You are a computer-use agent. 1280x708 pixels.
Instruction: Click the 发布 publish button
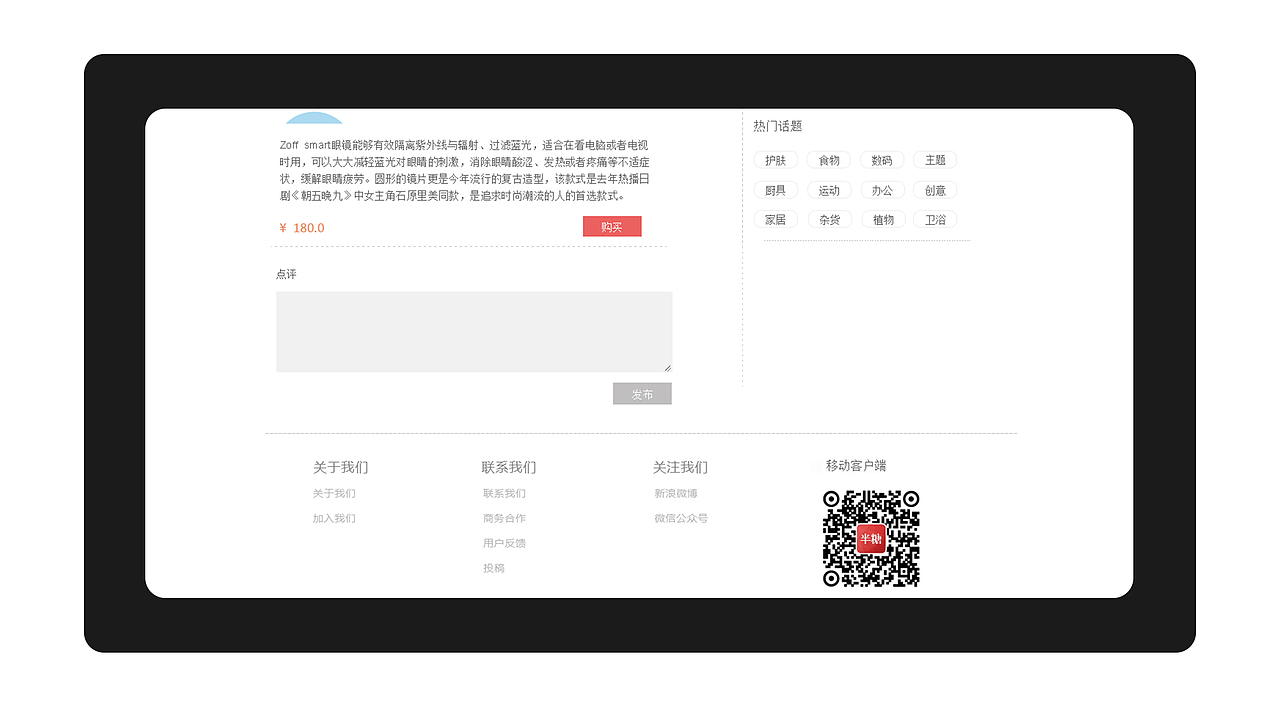tap(642, 393)
